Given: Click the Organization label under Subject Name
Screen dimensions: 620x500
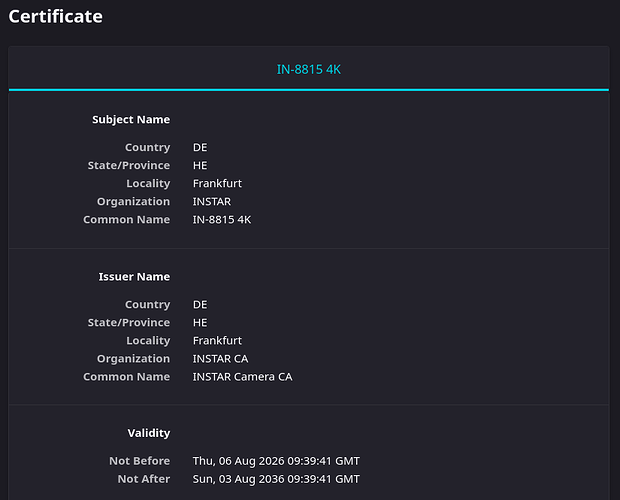Looking at the screenshot, I should (133, 202).
